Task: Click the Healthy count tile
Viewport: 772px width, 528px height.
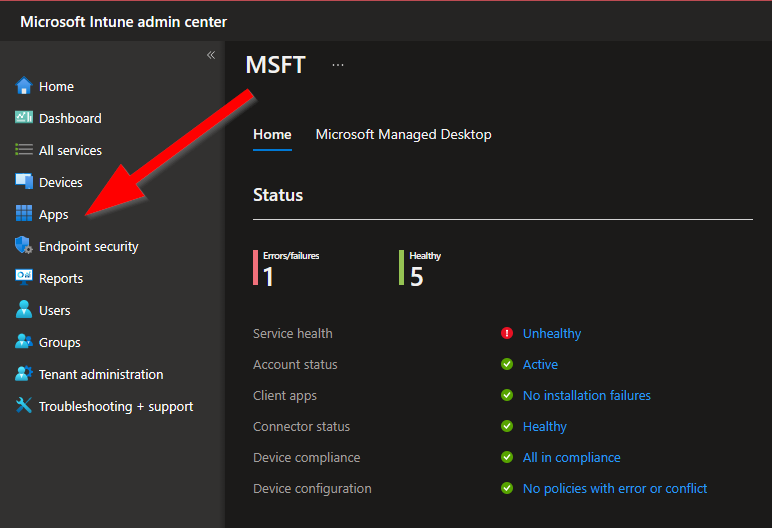Action: click(x=420, y=268)
